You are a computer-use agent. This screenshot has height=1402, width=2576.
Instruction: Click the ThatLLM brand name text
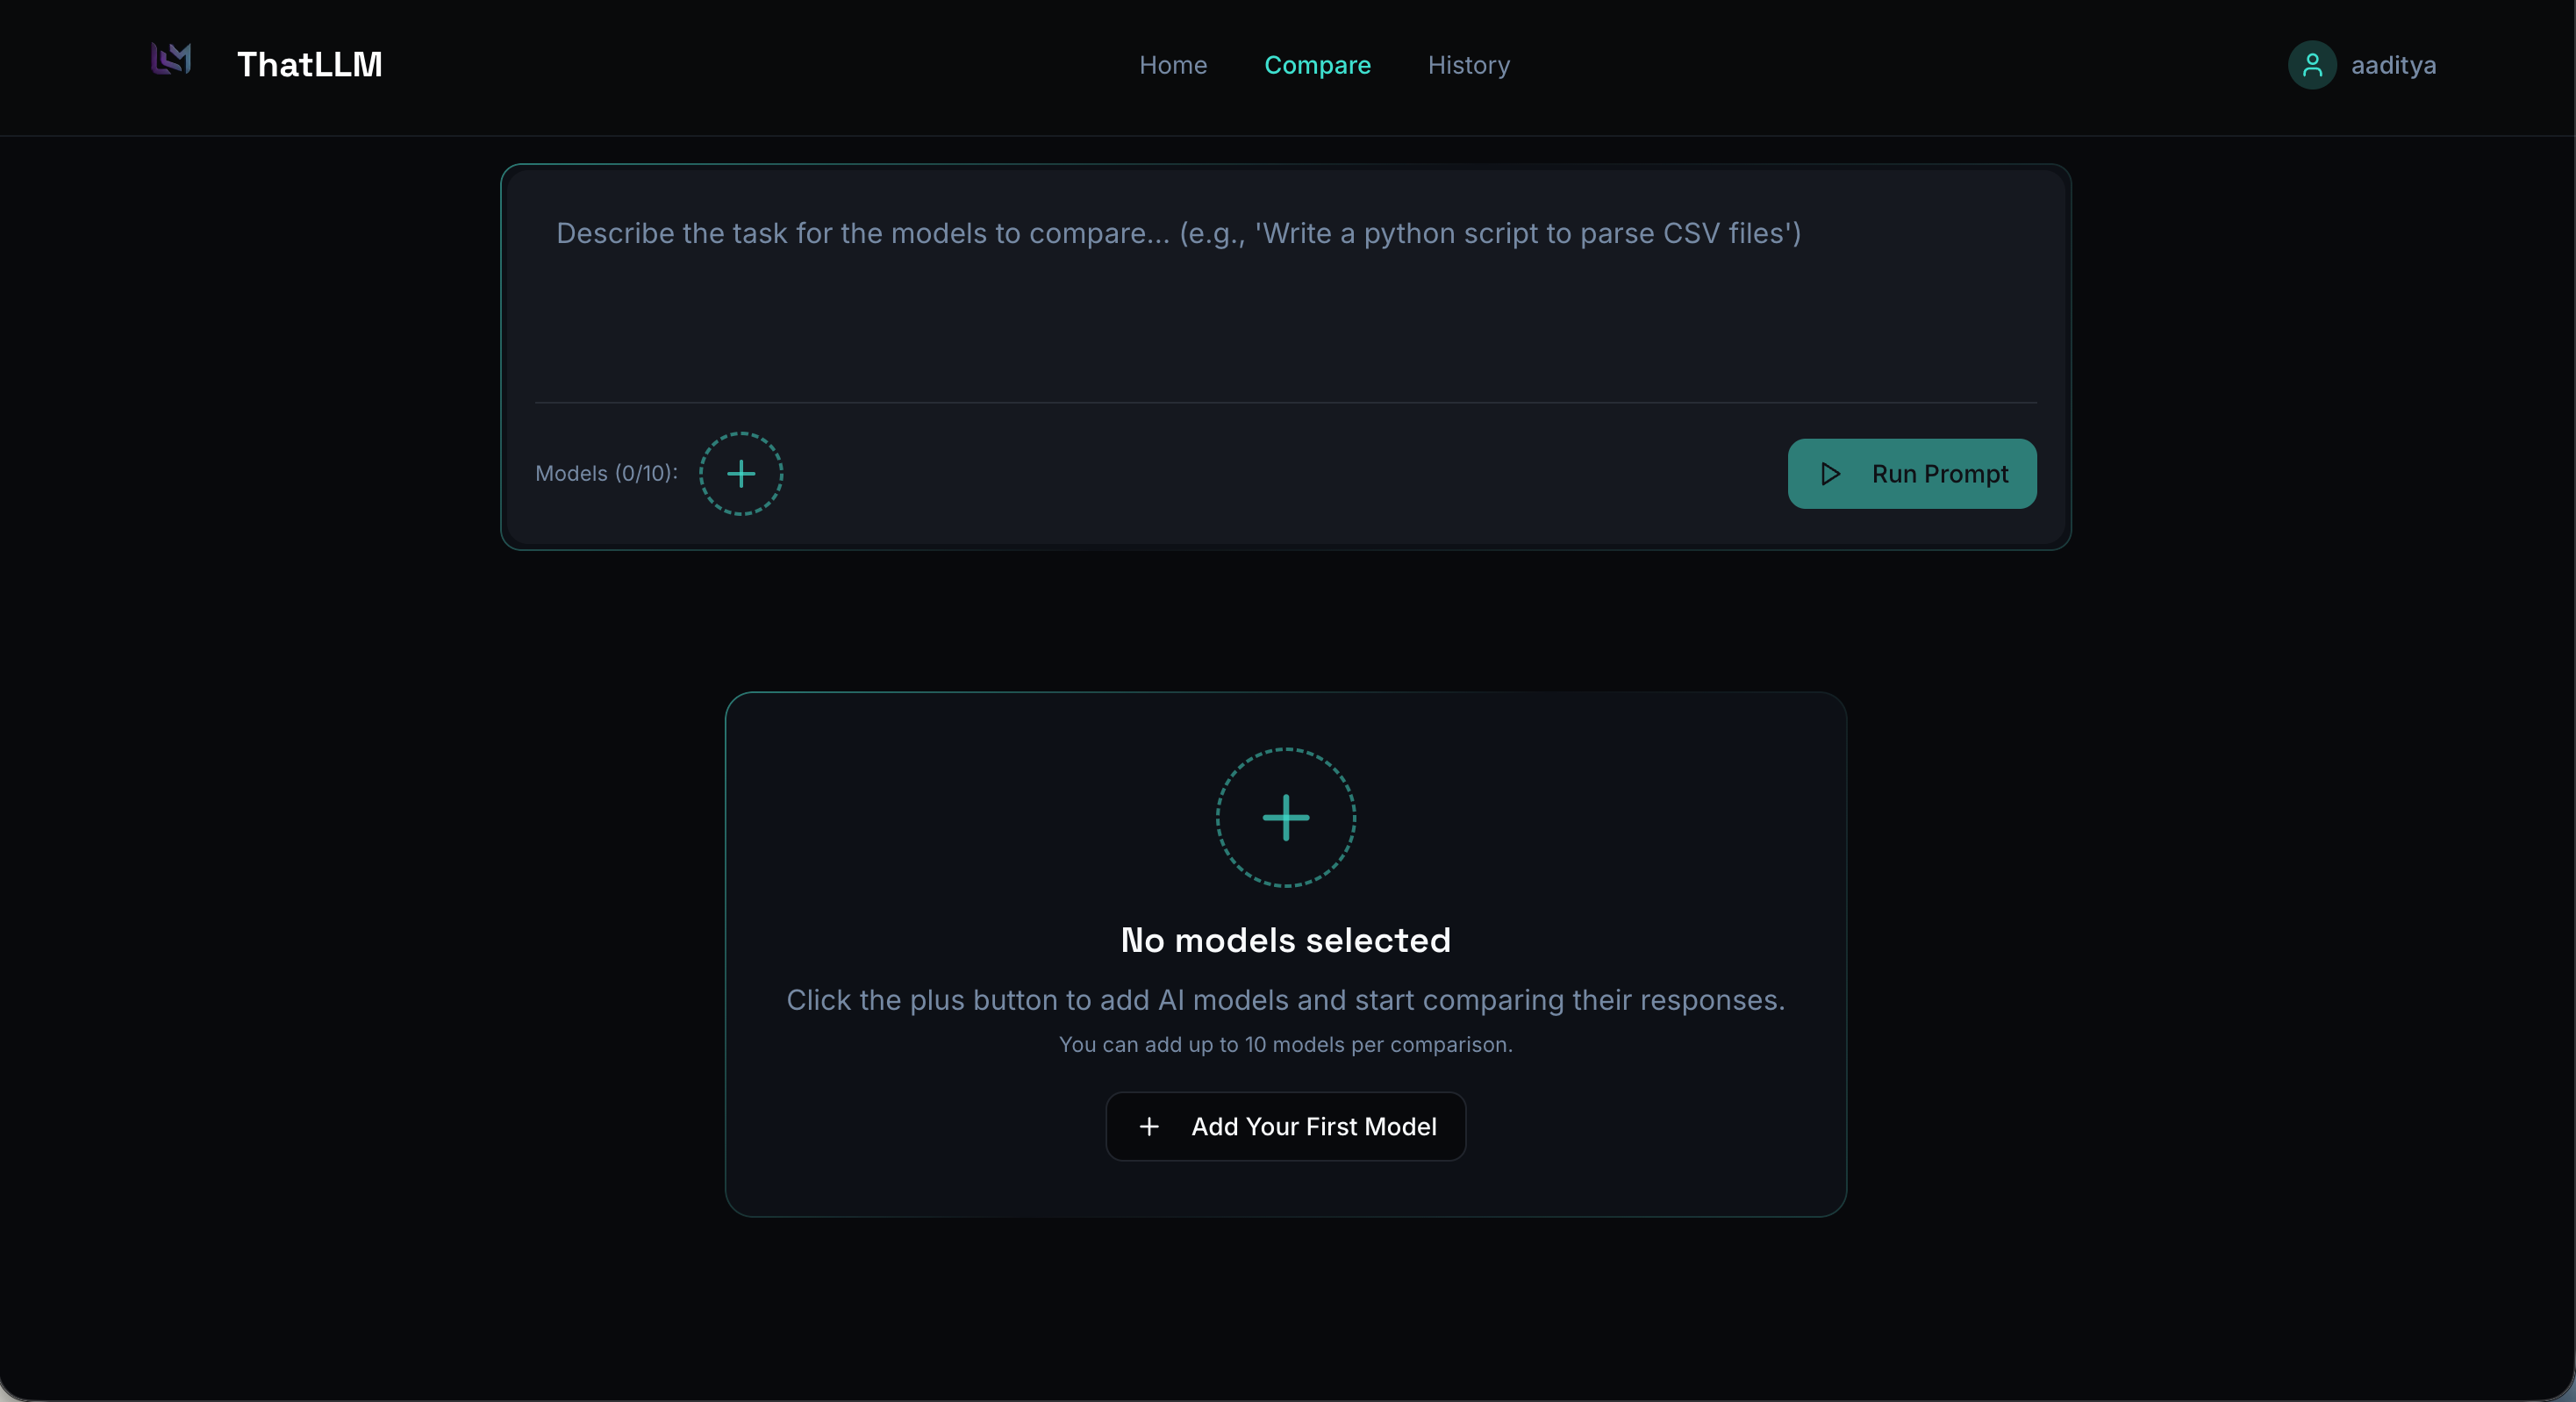click(309, 65)
